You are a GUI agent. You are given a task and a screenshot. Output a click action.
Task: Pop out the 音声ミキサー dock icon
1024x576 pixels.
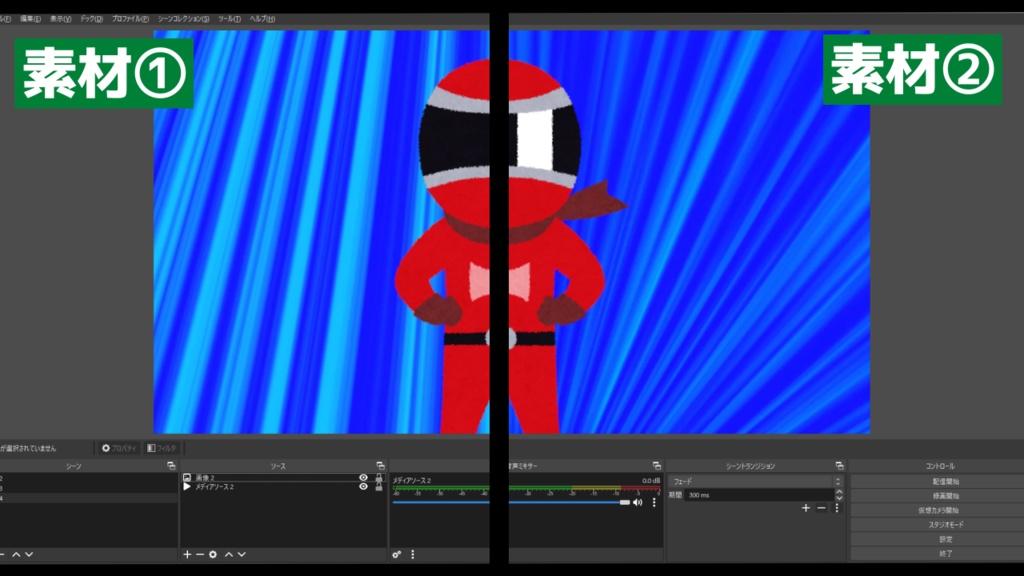coord(656,466)
